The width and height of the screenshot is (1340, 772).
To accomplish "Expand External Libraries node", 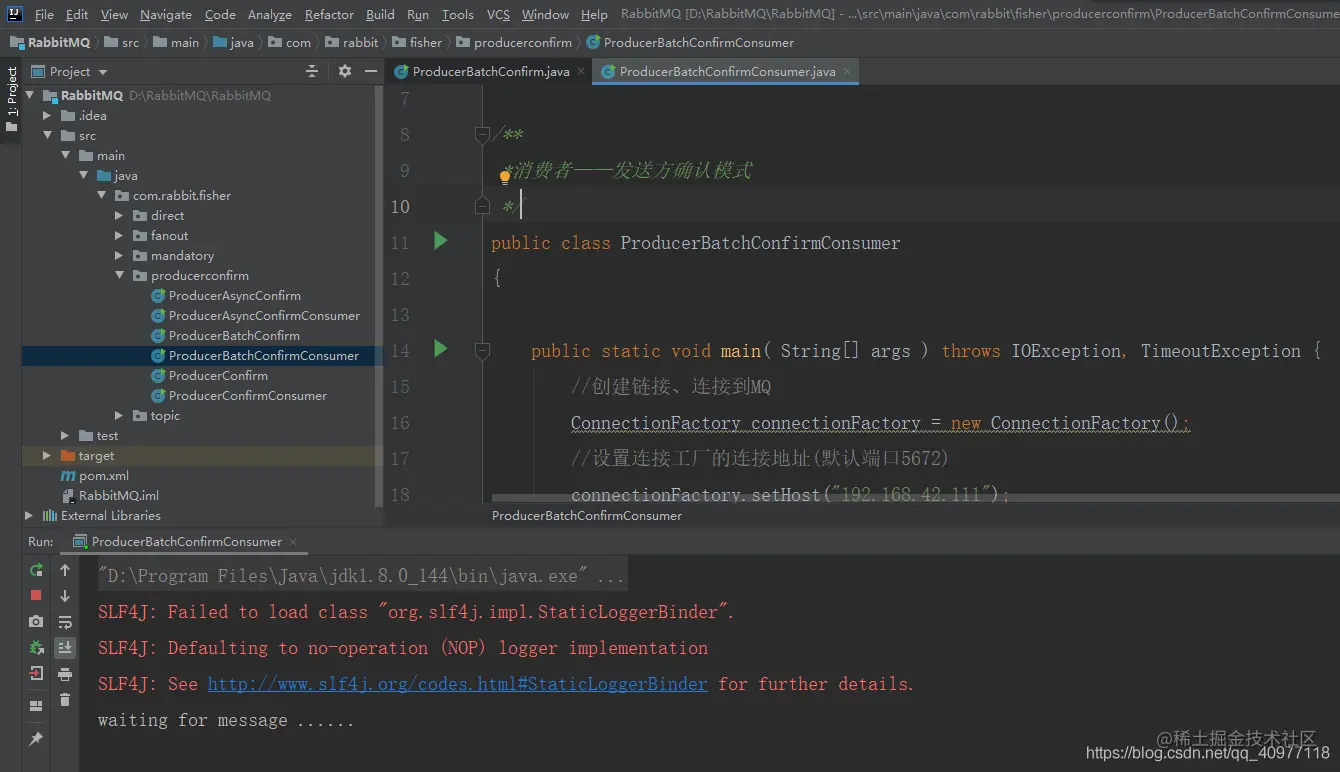I will (29, 516).
